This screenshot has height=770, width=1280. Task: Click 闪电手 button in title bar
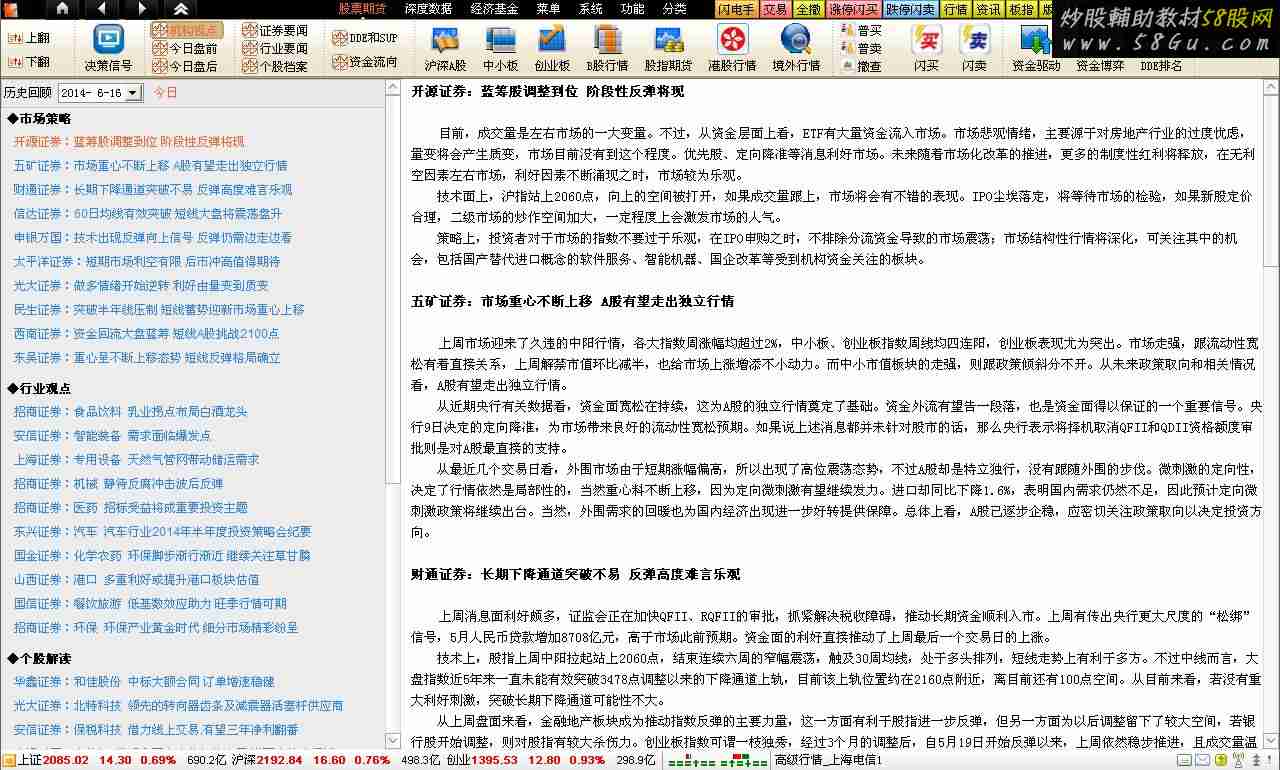(x=736, y=9)
